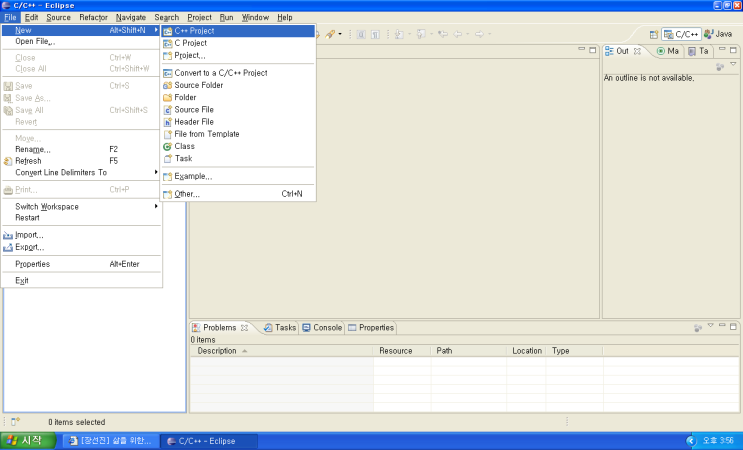Click the Next Annotation toolbar icon
Image resolution: width=743 pixels, height=450 pixels.
(399, 34)
